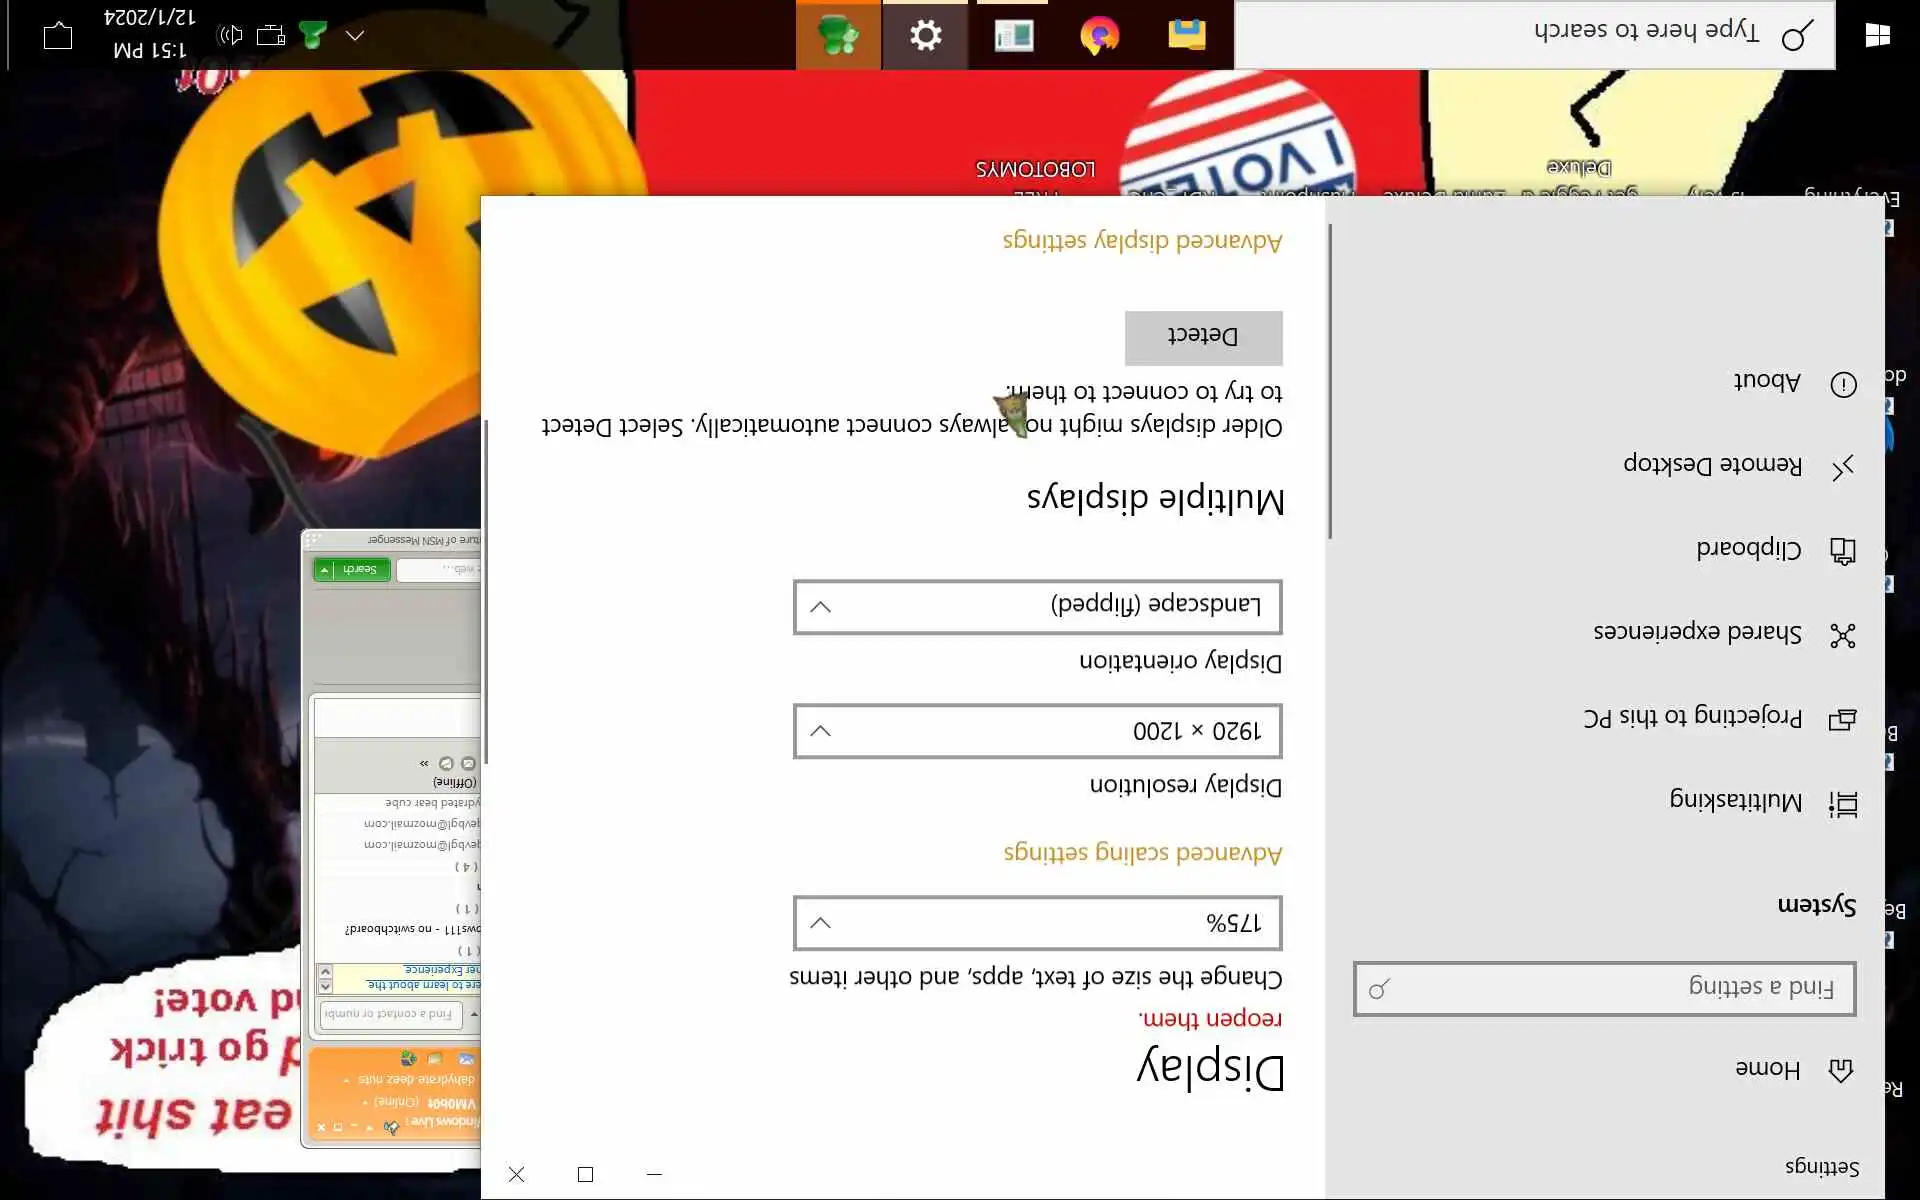The width and height of the screenshot is (1920, 1200).
Task: Open File Explorer from the taskbar
Action: 1186,36
